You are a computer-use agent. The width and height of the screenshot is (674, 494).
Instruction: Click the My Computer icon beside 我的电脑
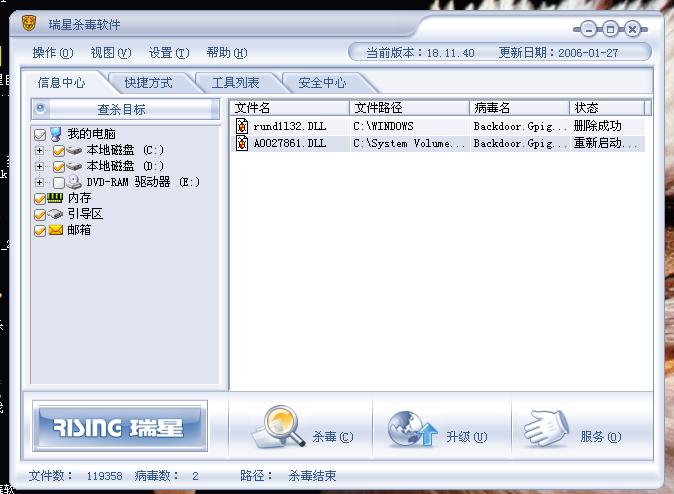pyautogui.click(x=56, y=134)
